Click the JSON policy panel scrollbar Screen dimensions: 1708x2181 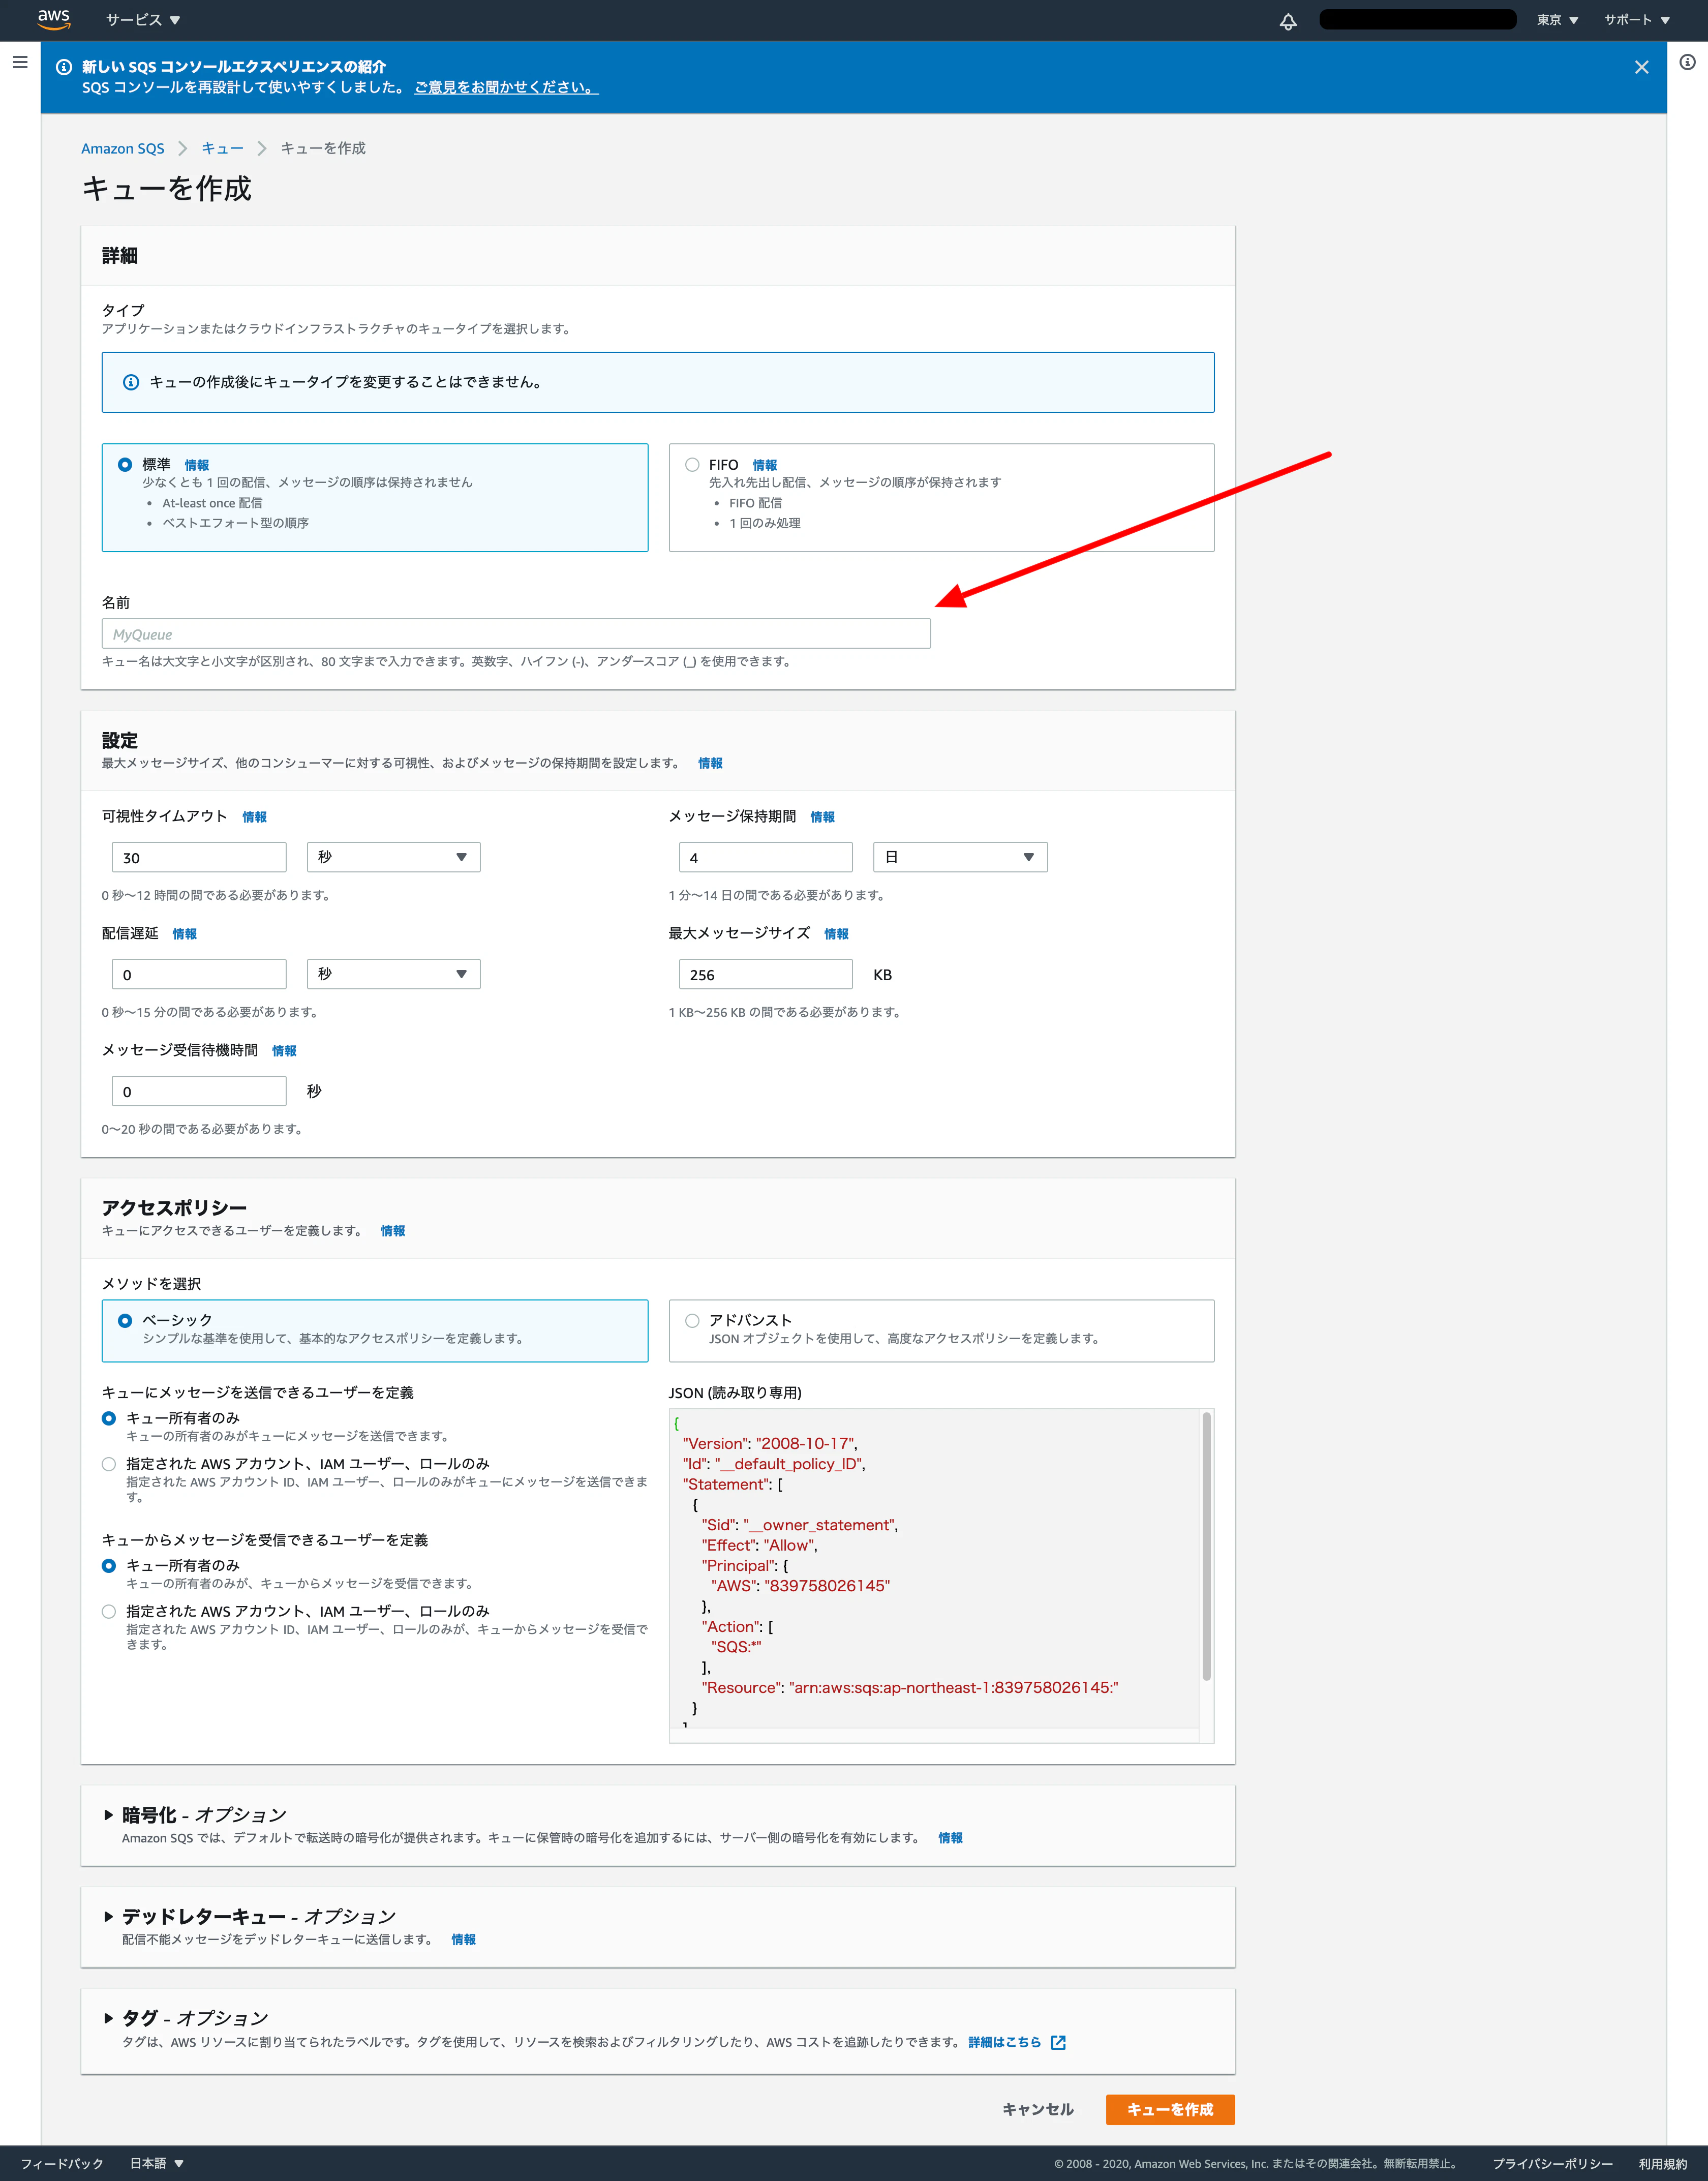click(1206, 1546)
